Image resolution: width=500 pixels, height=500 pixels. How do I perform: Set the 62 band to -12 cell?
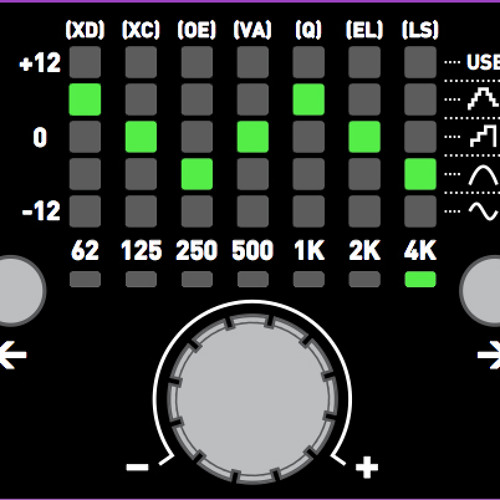85,211
